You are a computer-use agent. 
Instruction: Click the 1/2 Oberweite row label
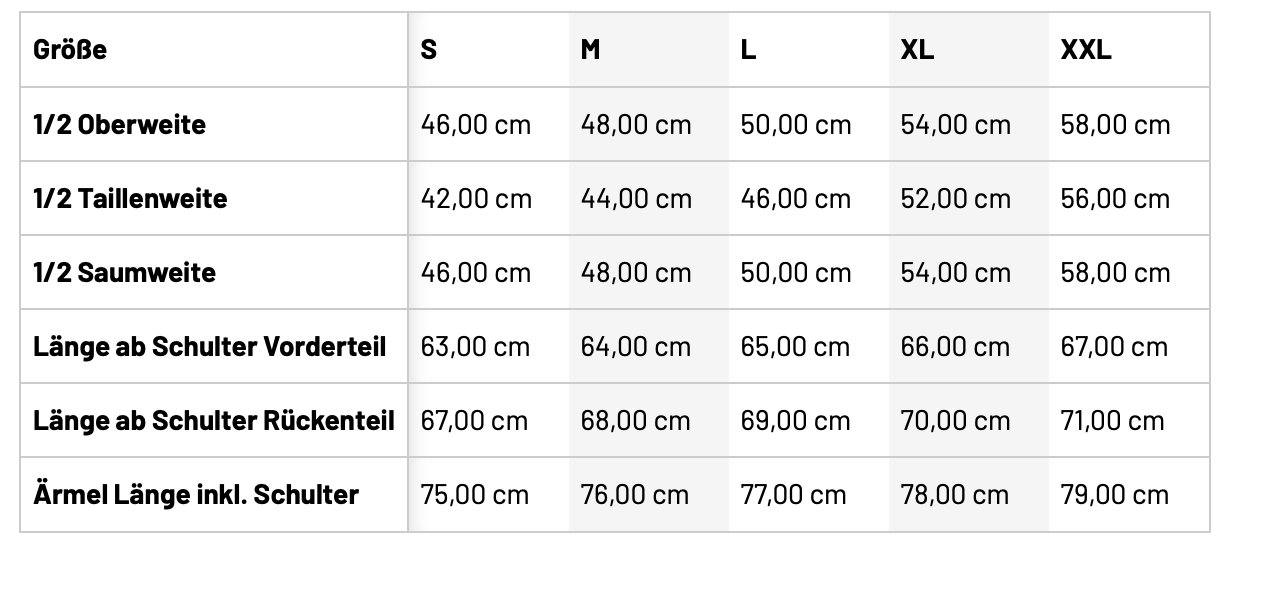pyautogui.click(x=119, y=124)
